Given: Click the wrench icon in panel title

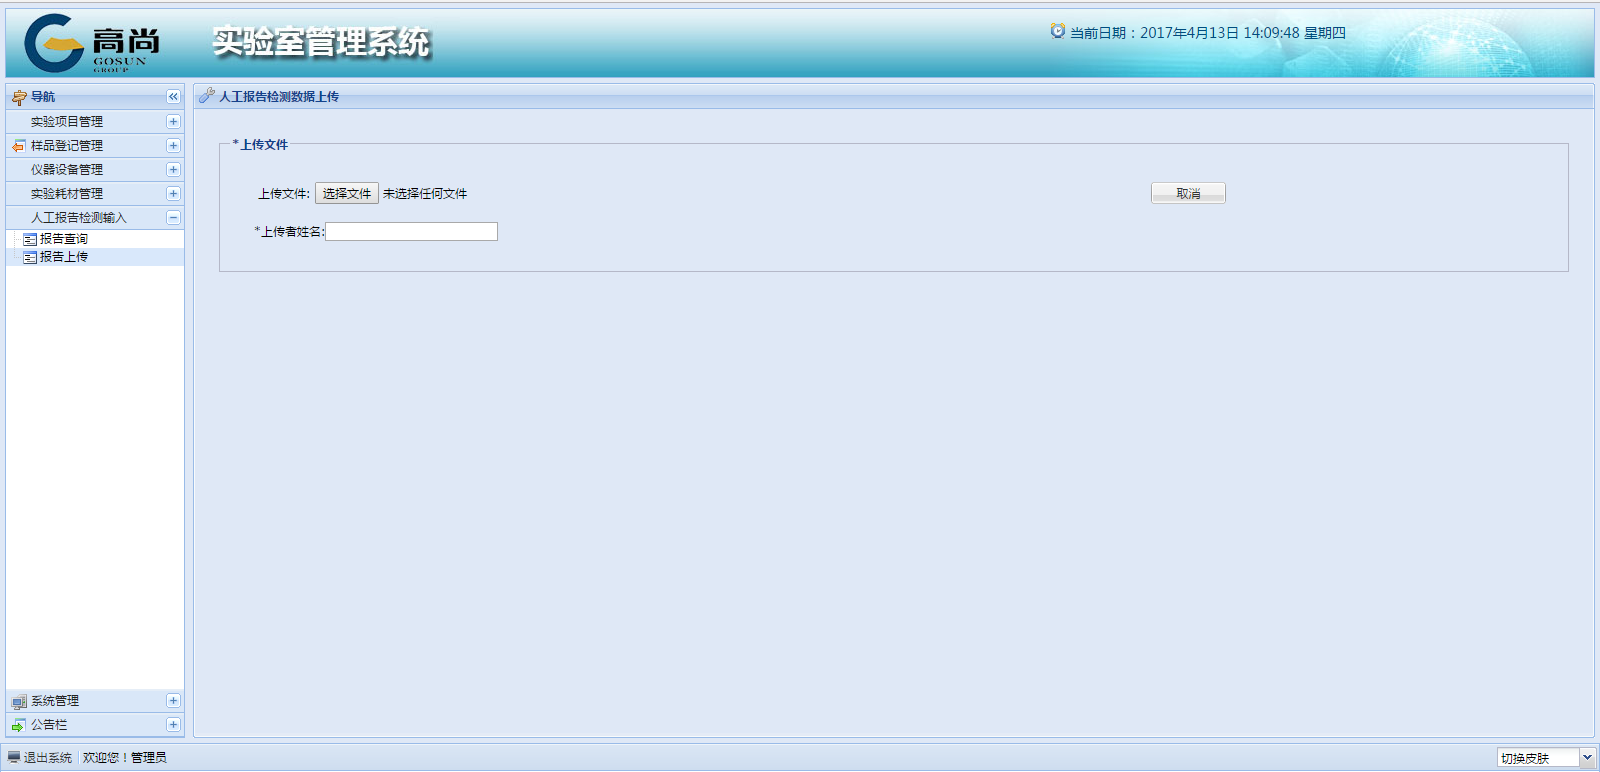Looking at the screenshot, I should click(207, 96).
